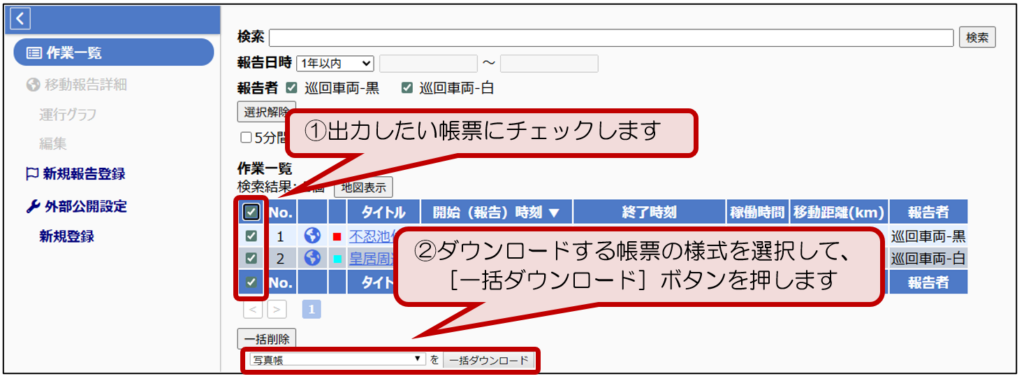The width and height of the screenshot is (1024, 381).
Task: Collapse sidebar with the back chevron icon
Action: (x=21, y=20)
